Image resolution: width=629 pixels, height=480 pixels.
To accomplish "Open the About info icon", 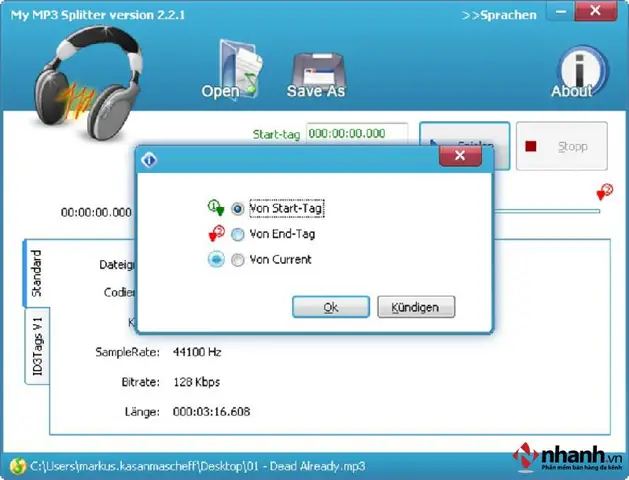I will 582,72.
